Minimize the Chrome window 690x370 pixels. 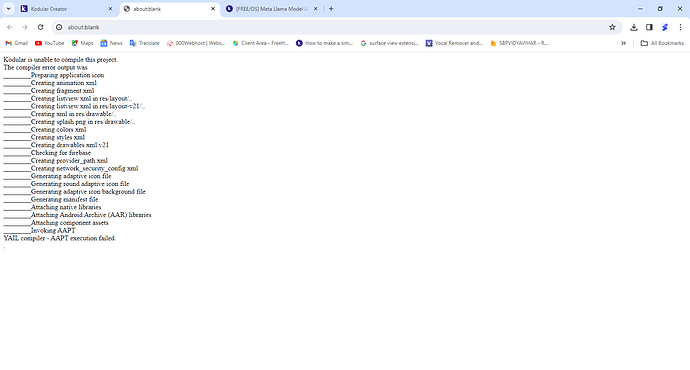pos(640,9)
